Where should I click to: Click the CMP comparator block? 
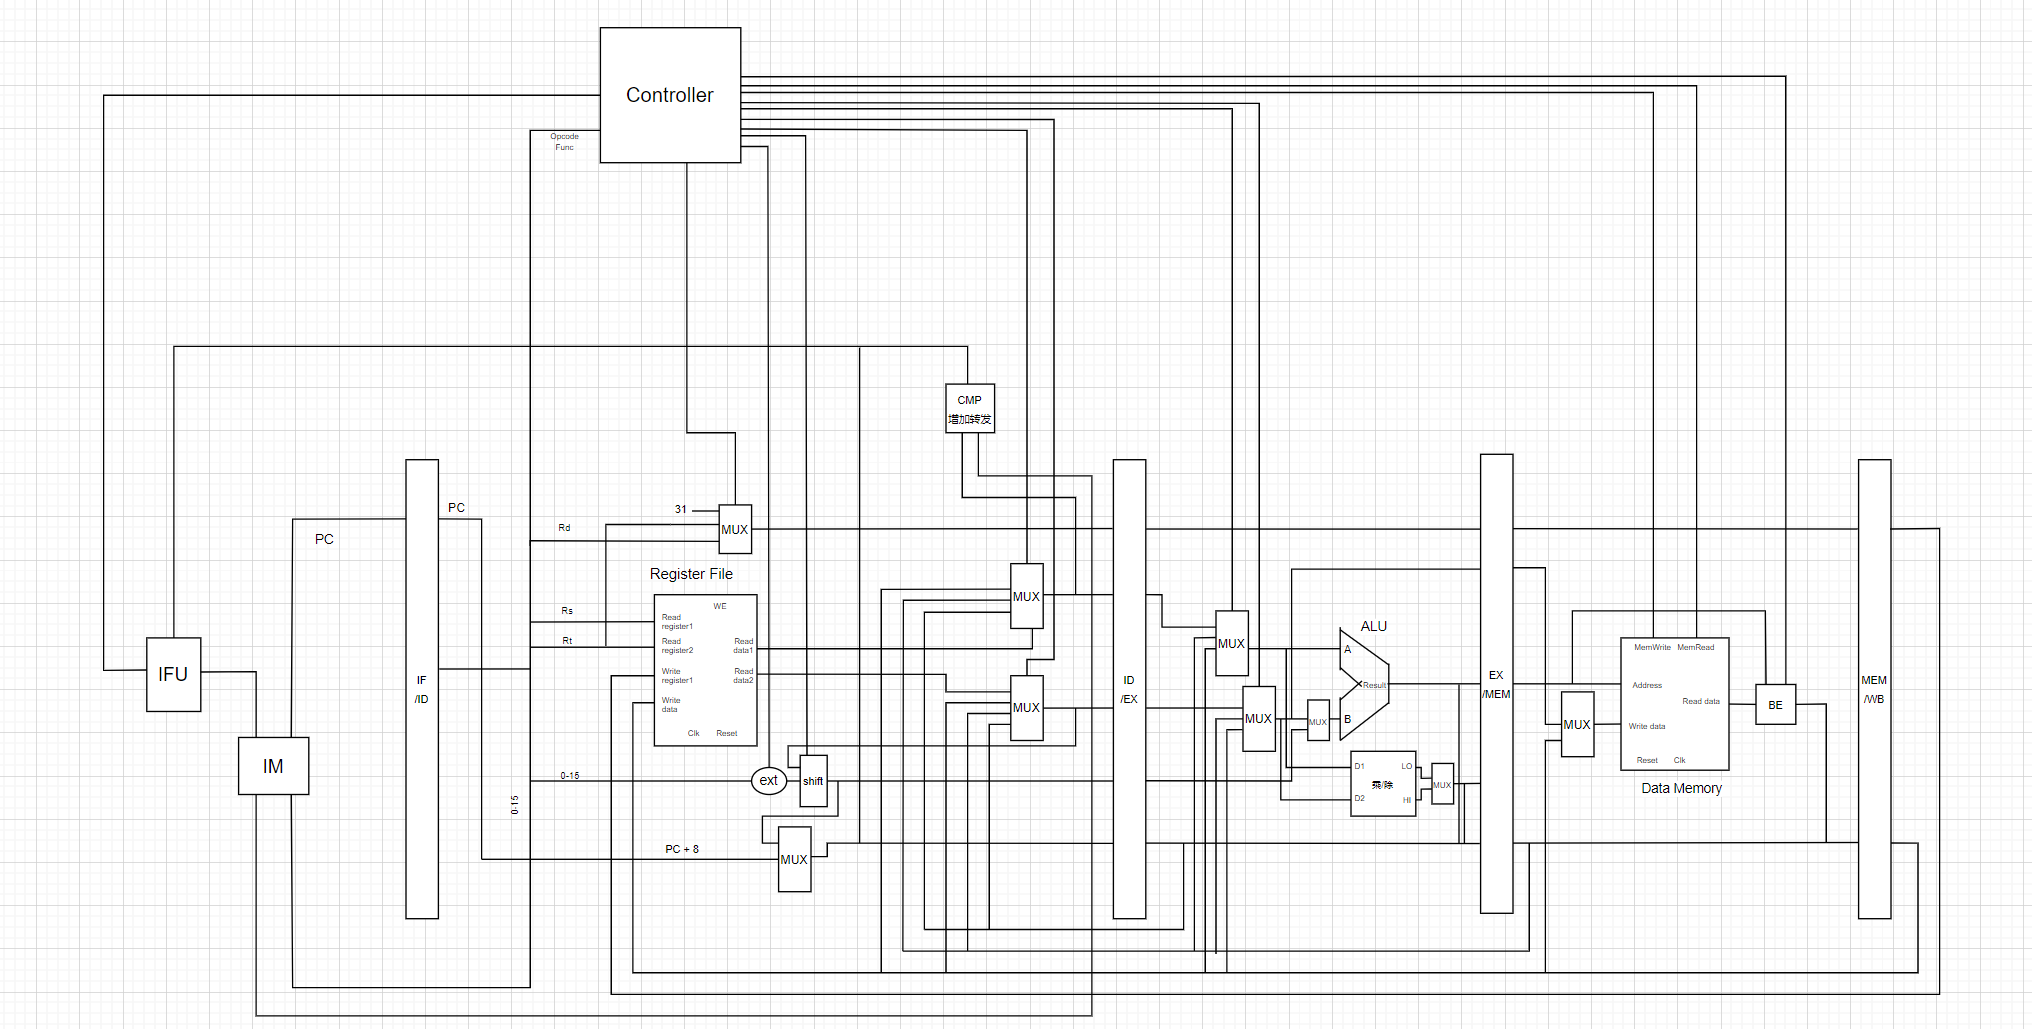pos(970,408)
